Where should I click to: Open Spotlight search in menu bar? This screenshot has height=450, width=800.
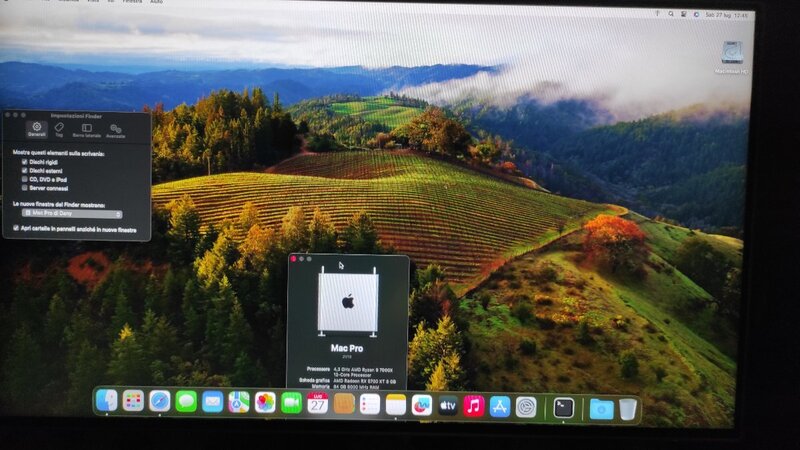[x=671, y=14]
